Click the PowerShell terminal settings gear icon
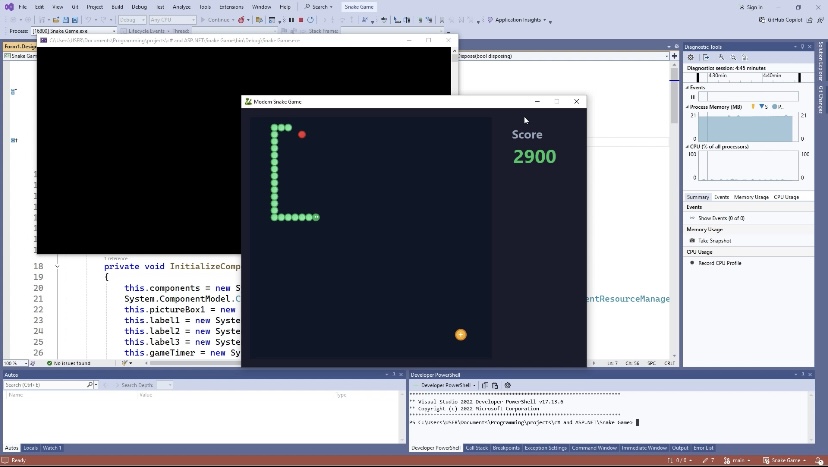Image resolution: width=828 pixels, height=467 pixels. click(x=507, y=385)
